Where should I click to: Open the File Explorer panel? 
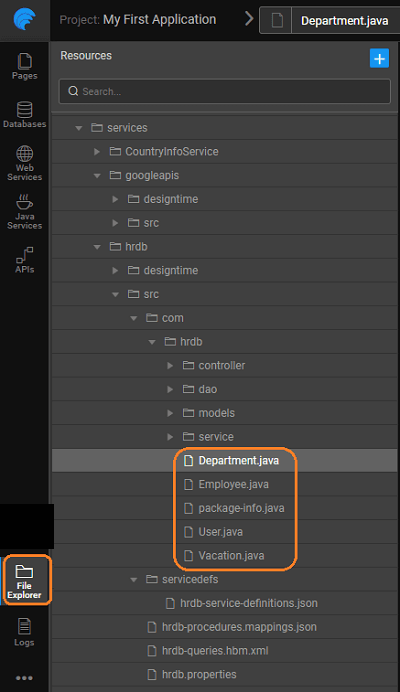[x=24, y=580]
